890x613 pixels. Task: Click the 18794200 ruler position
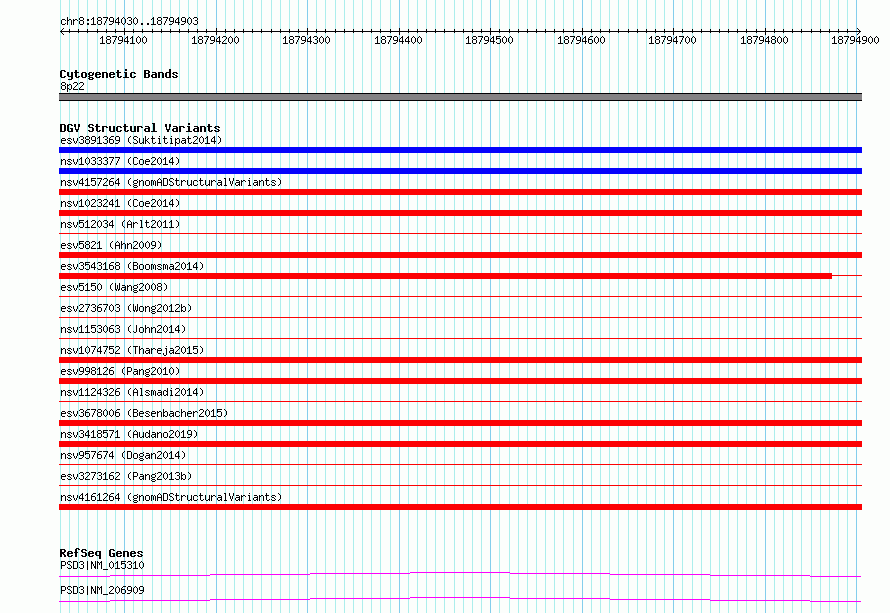coord(215,40)
